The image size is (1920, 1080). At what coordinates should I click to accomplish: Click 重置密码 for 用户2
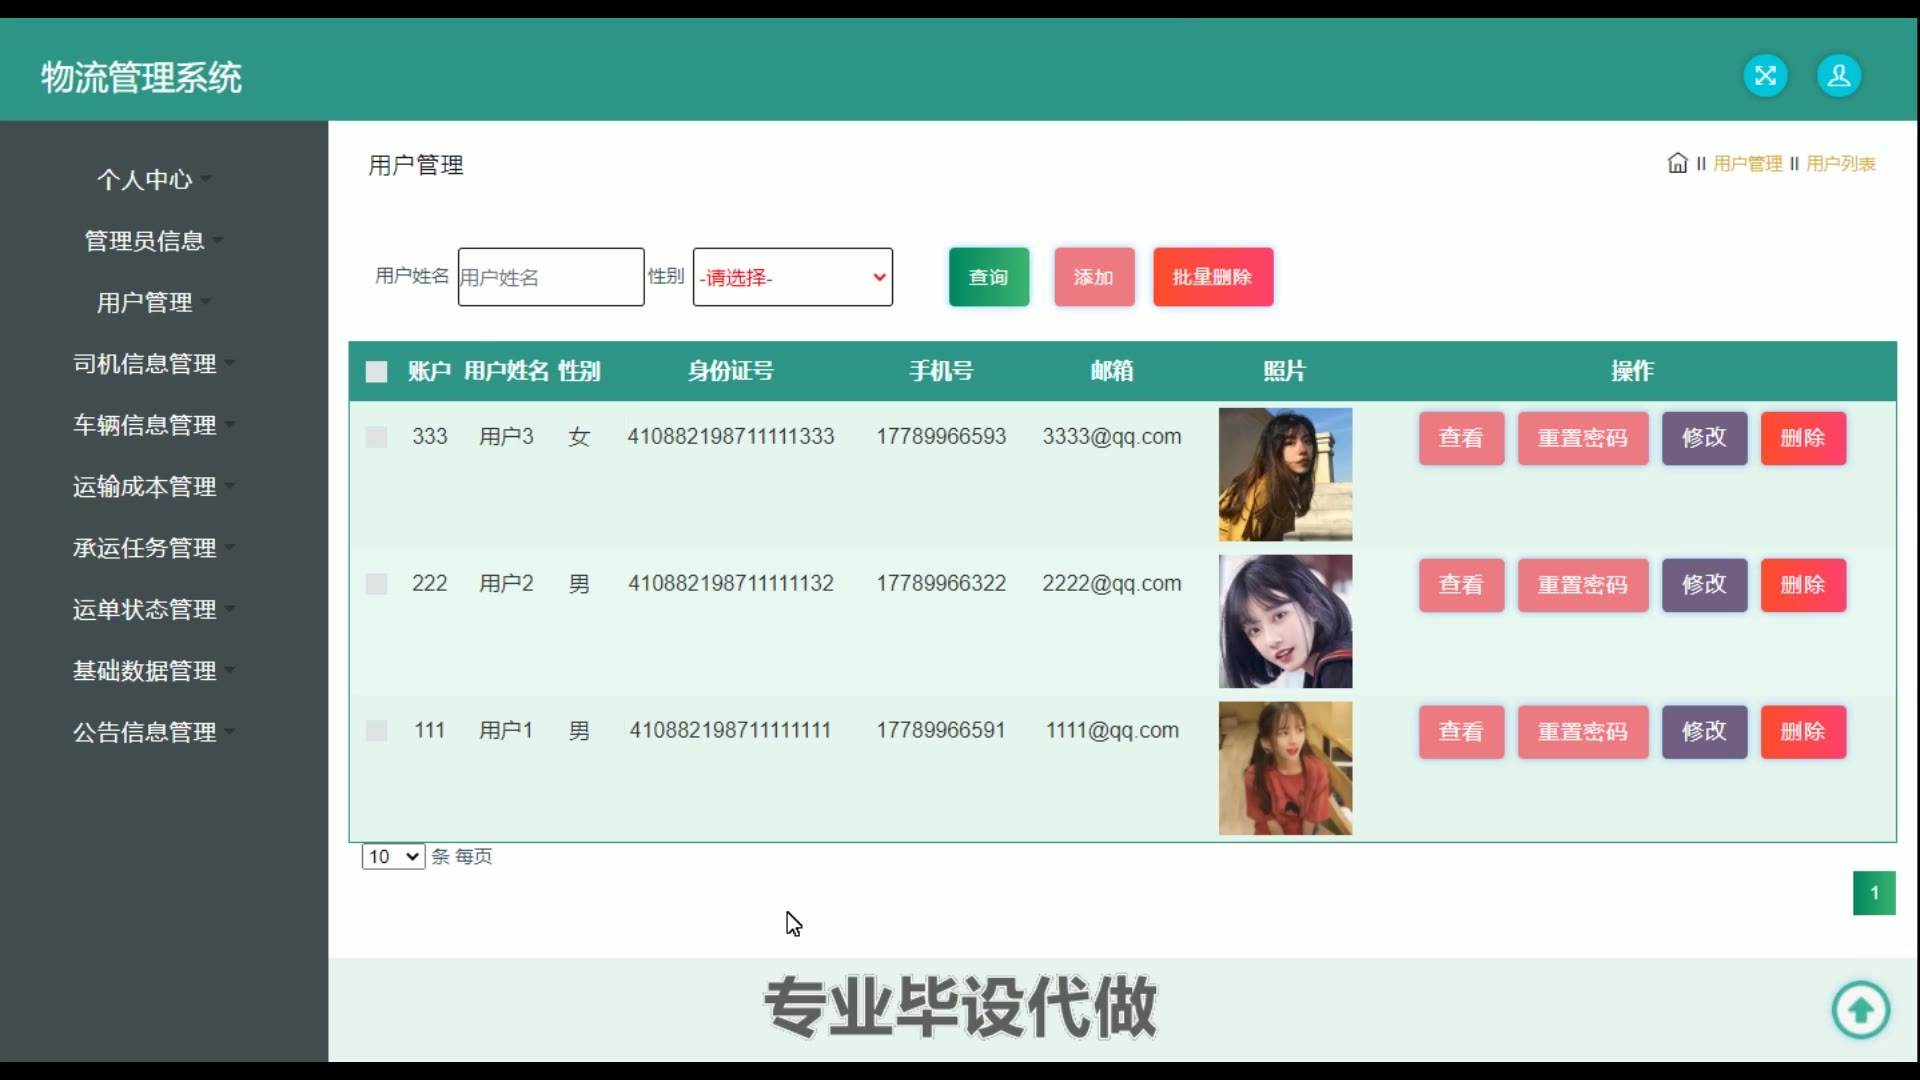point(1583,585)
